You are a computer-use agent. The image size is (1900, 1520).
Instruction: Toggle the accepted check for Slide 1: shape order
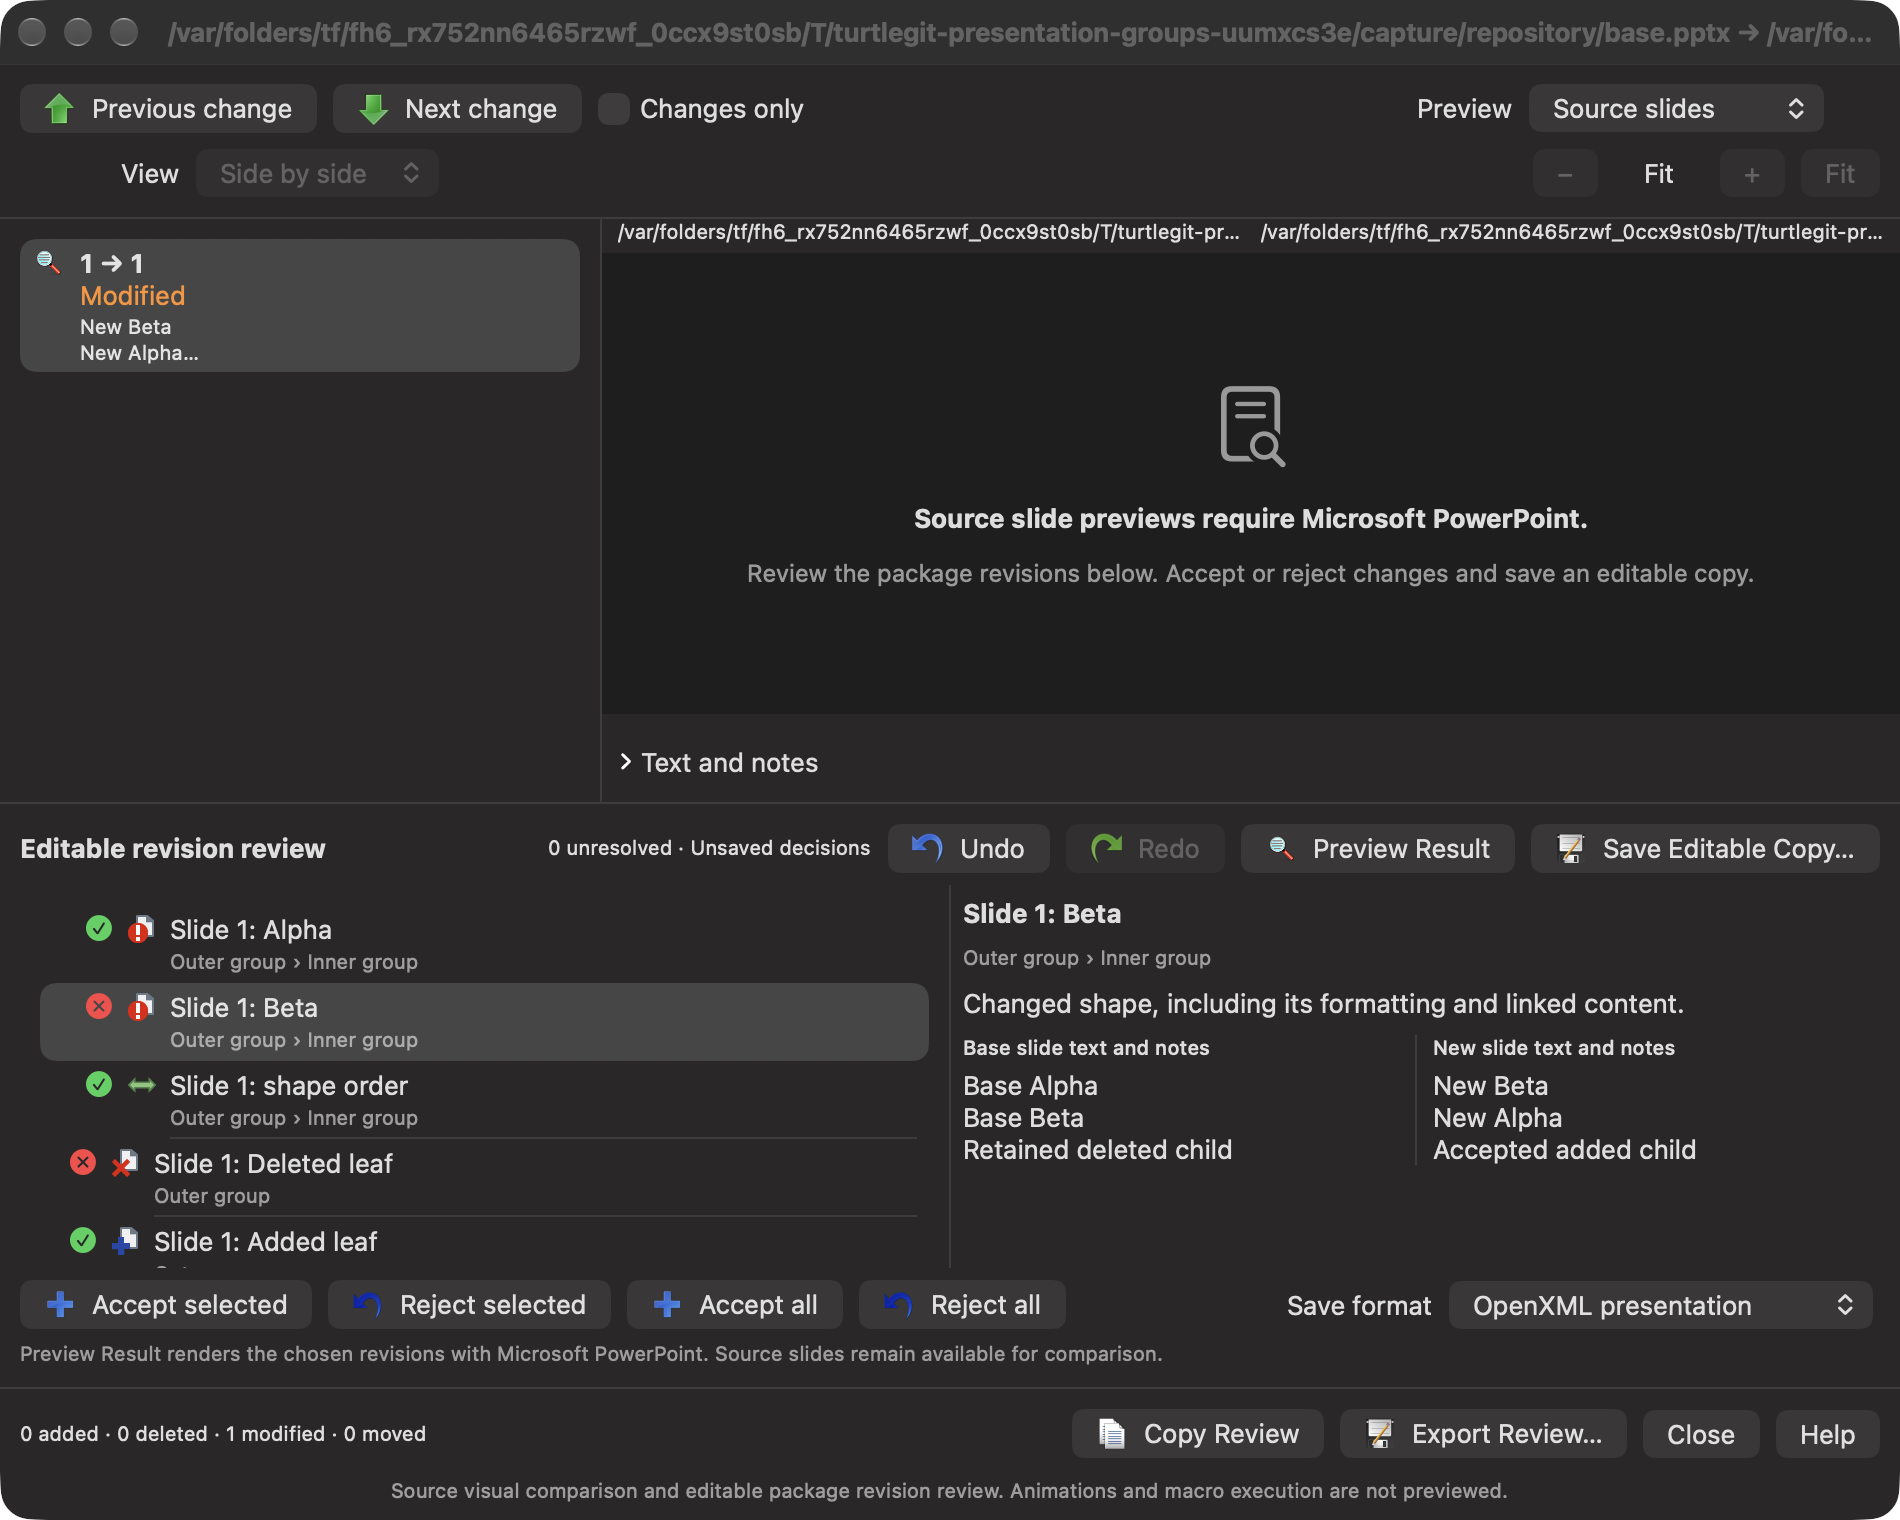(x=99, y=1085)
